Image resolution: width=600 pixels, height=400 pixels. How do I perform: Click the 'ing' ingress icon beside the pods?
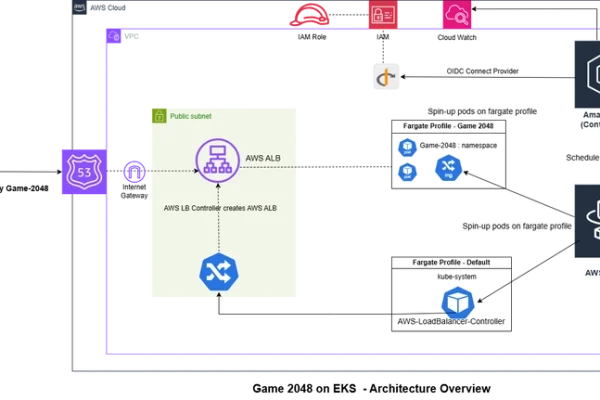point(447,168)
